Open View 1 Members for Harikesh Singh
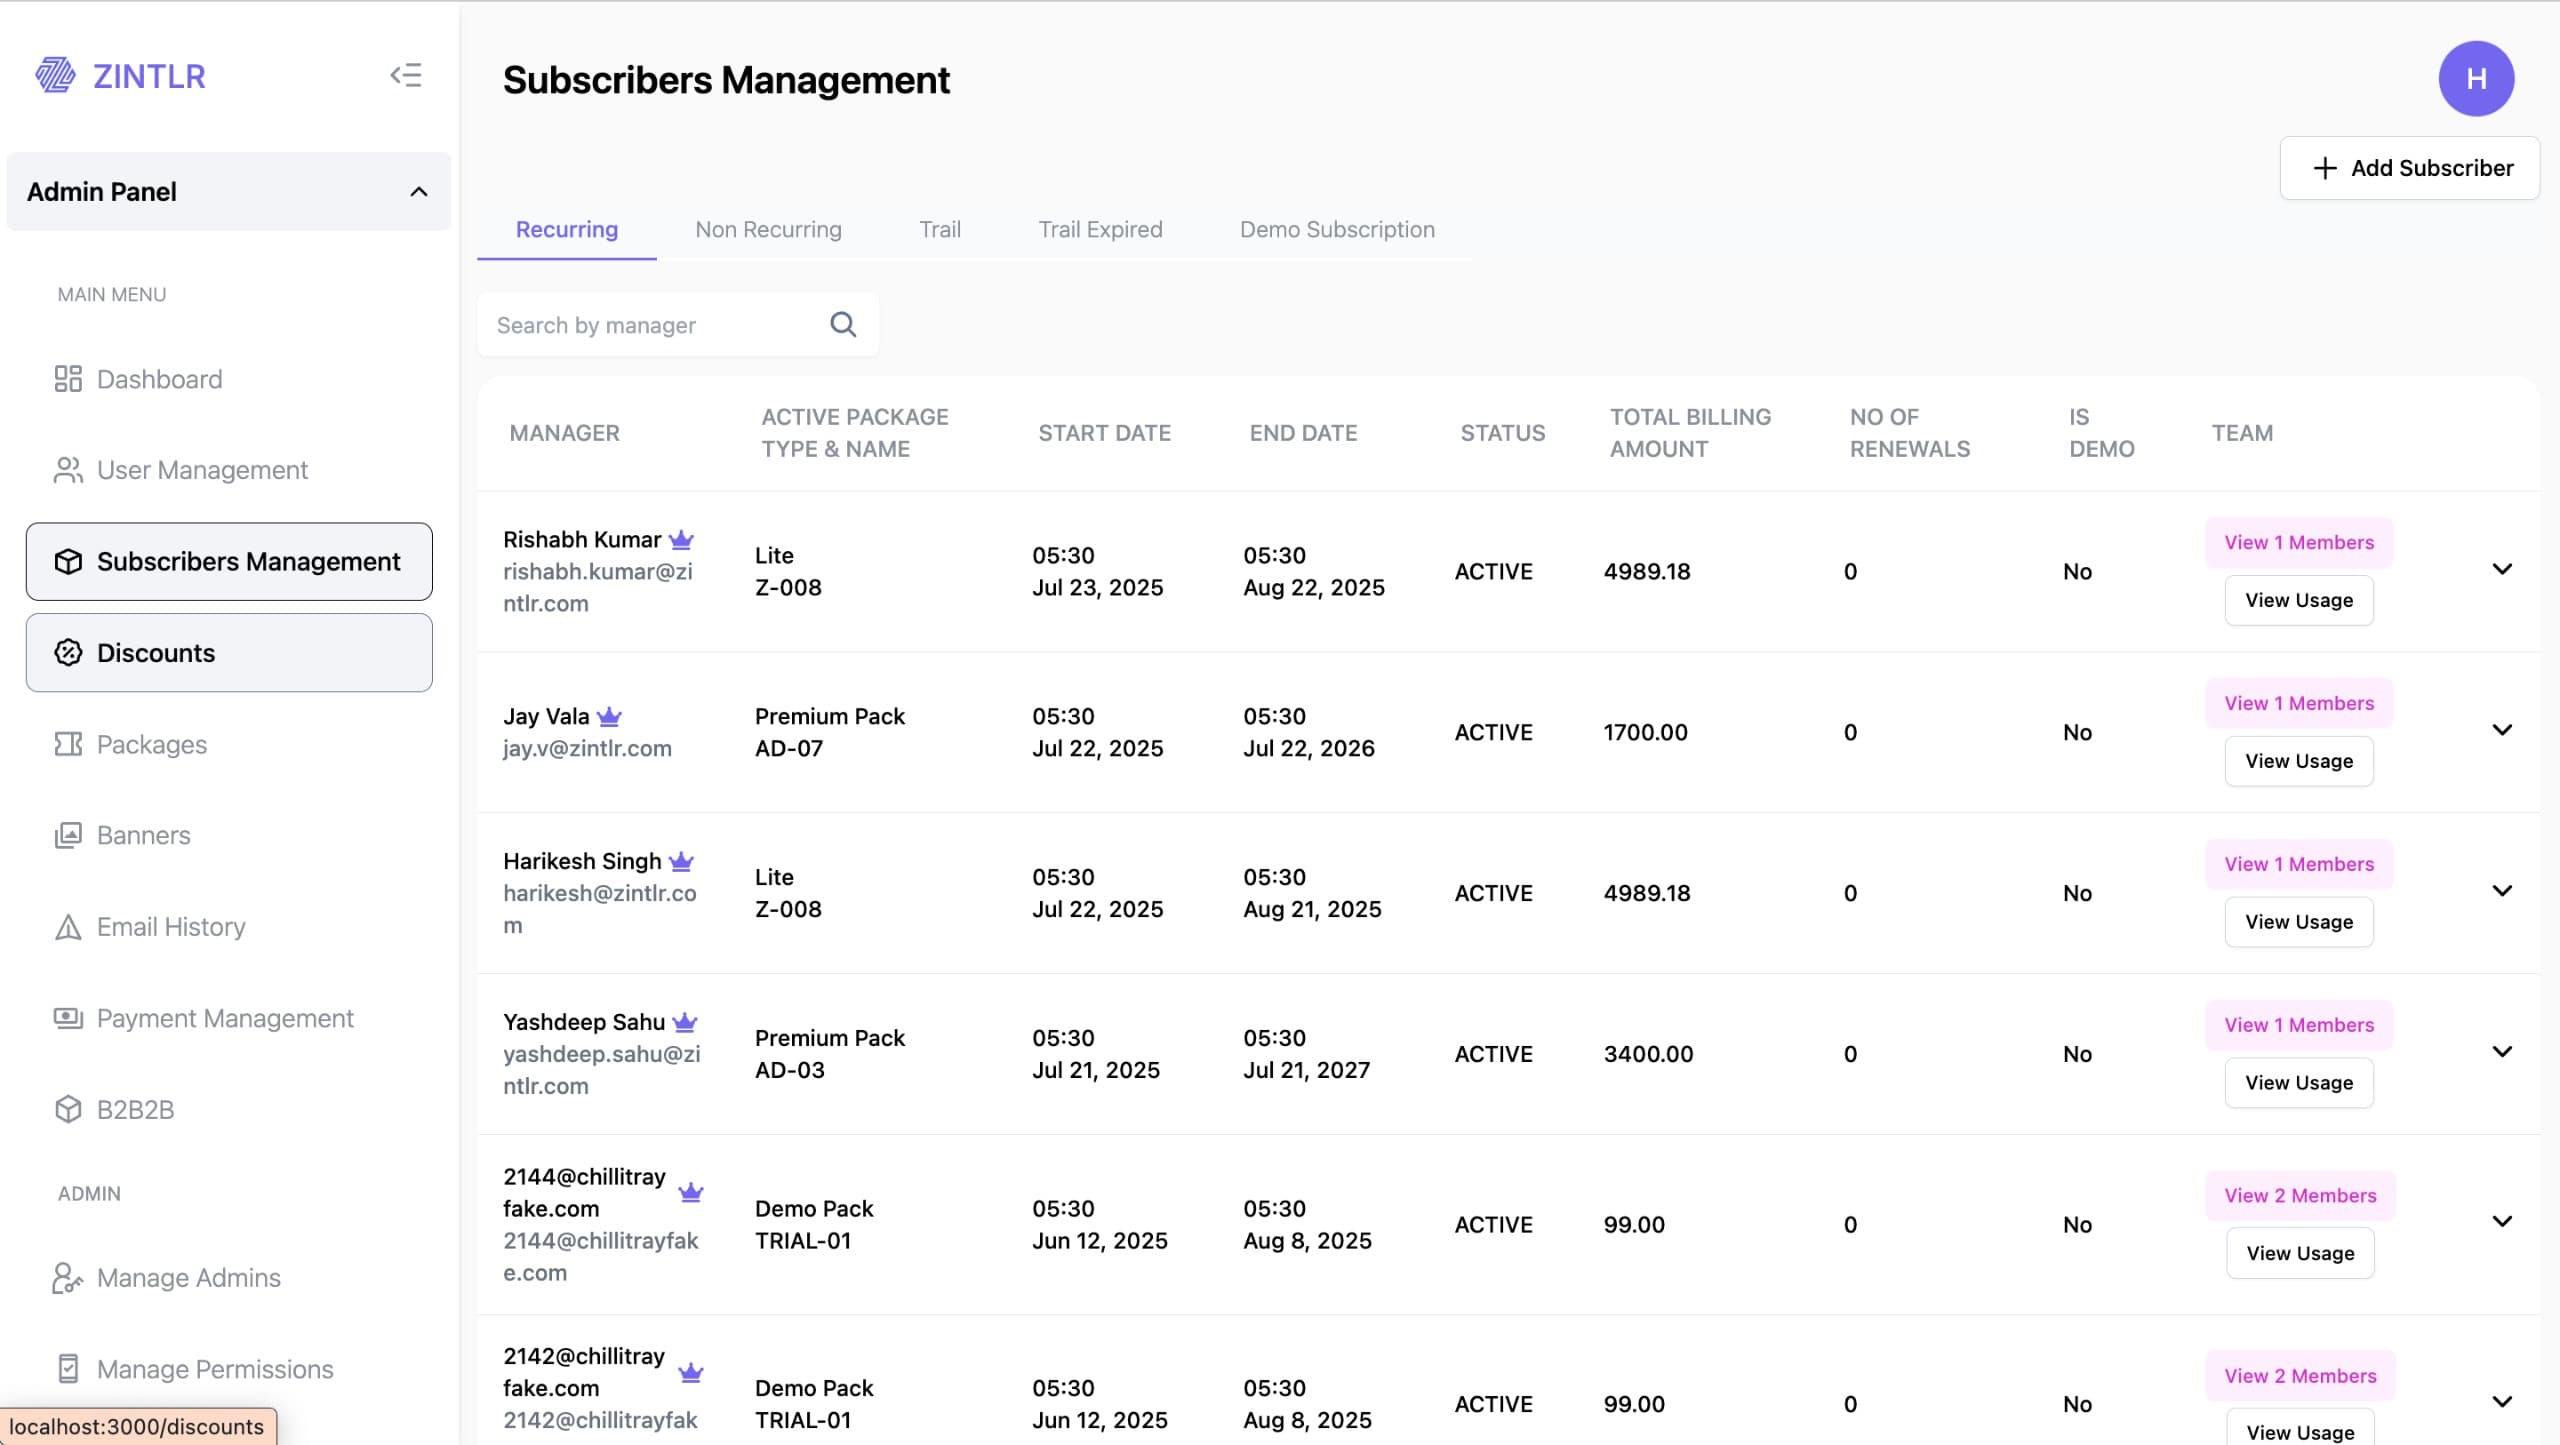 2298,863
